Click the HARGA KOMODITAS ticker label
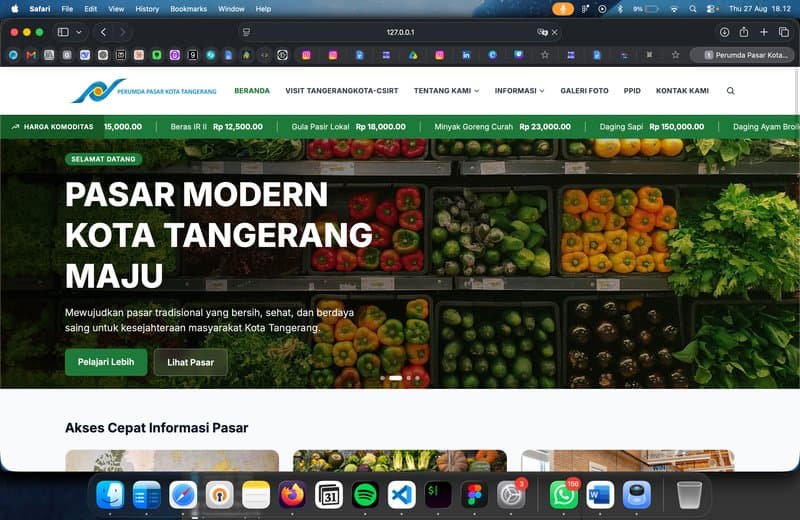The image size is (800, 520). 53,127
